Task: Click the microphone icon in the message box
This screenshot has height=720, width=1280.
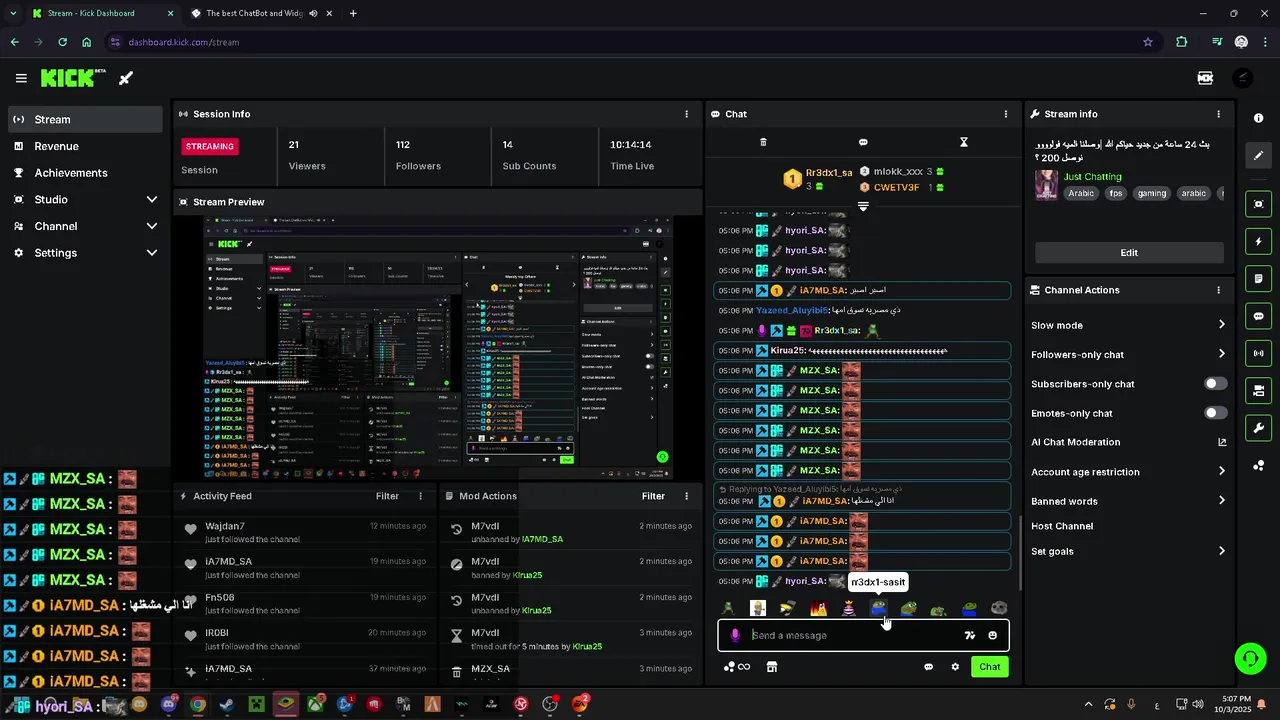Action: (735, 635)
